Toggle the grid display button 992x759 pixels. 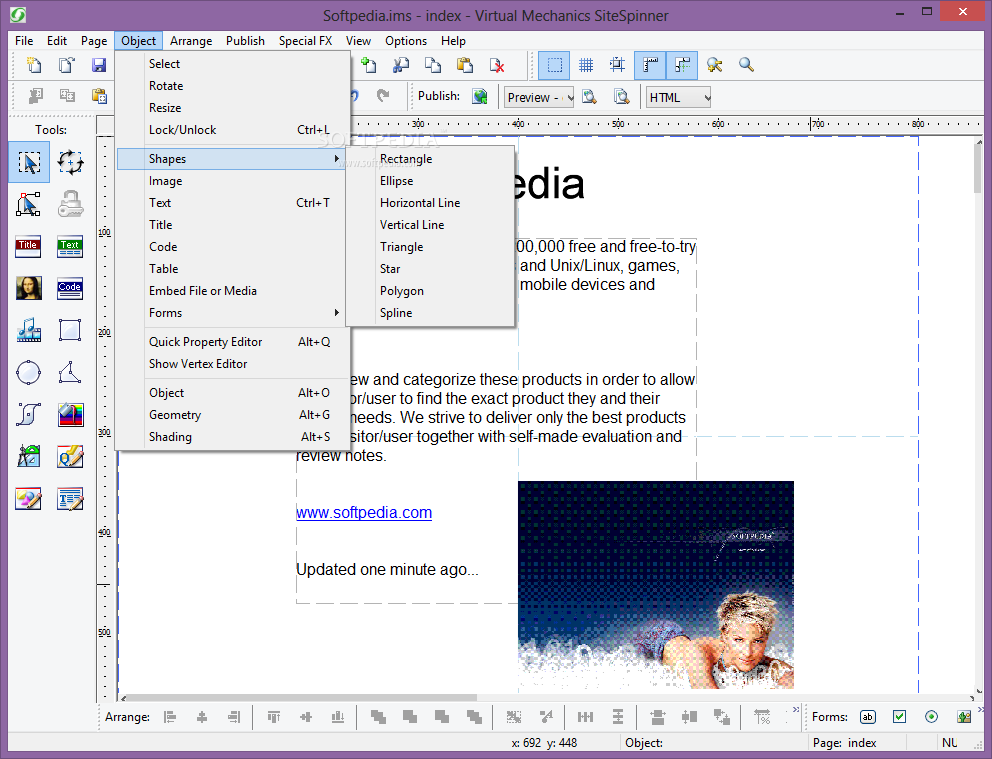point(586,65)
